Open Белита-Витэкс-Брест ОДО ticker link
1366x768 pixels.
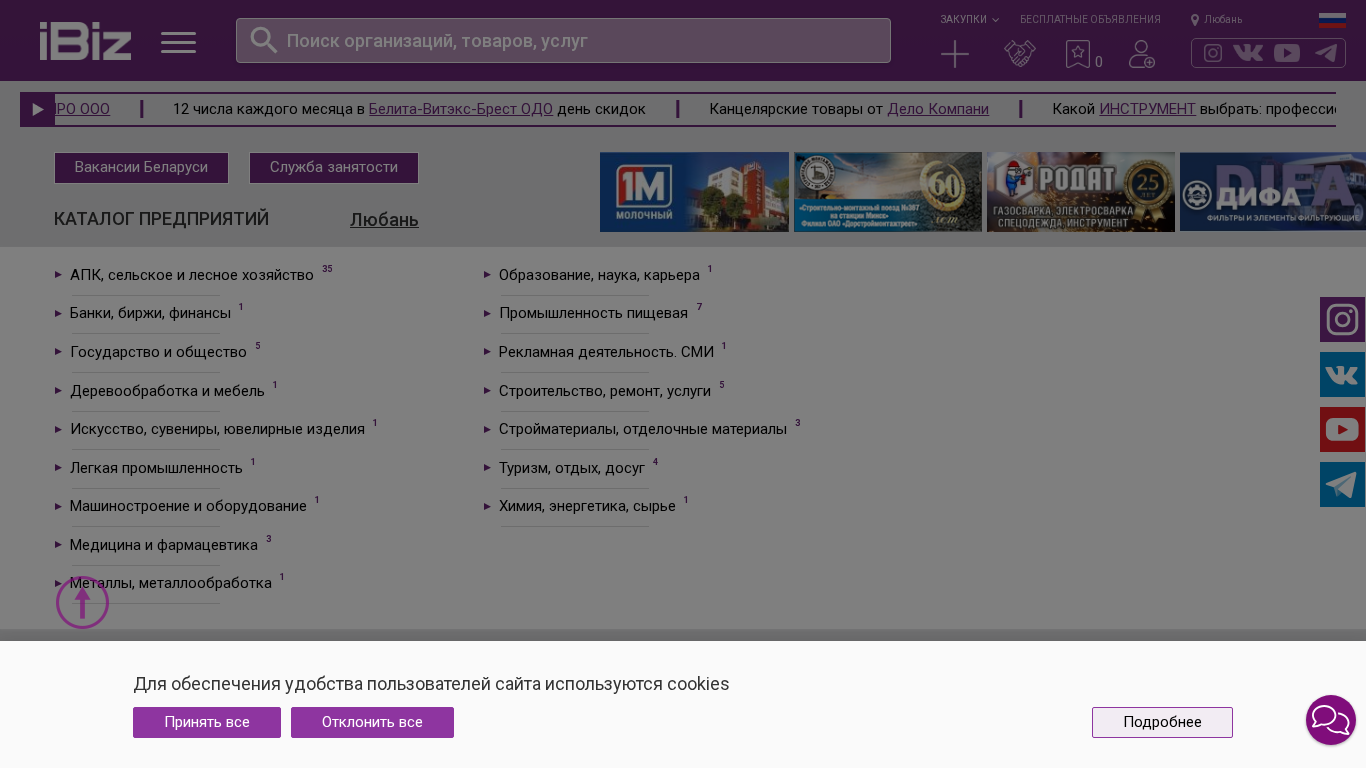pyautogui.click(x=460, y=109)
